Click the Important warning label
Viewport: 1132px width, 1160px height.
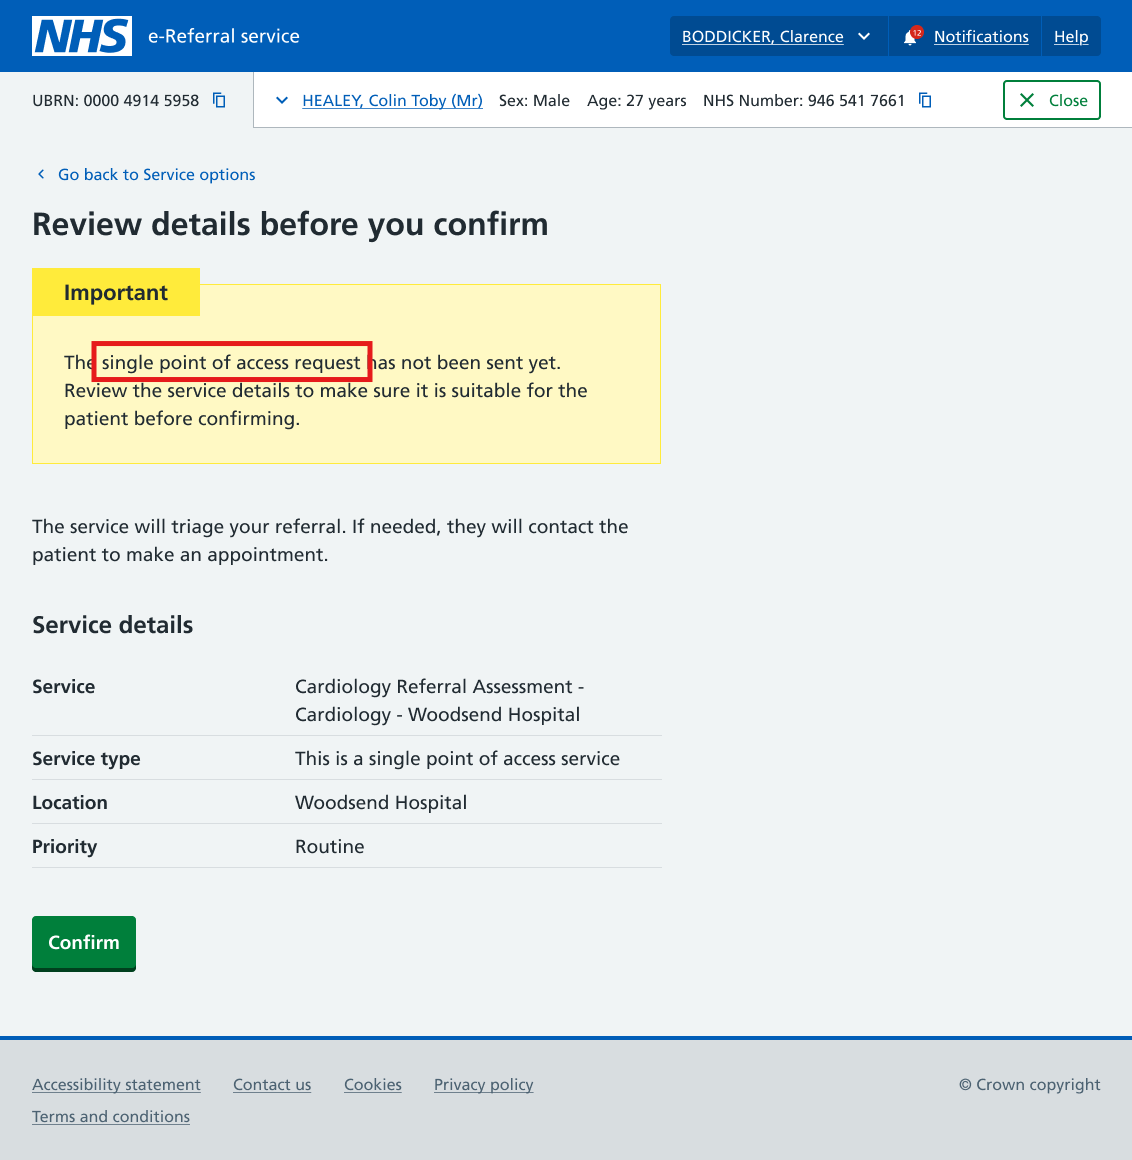[x=116, y=292]
